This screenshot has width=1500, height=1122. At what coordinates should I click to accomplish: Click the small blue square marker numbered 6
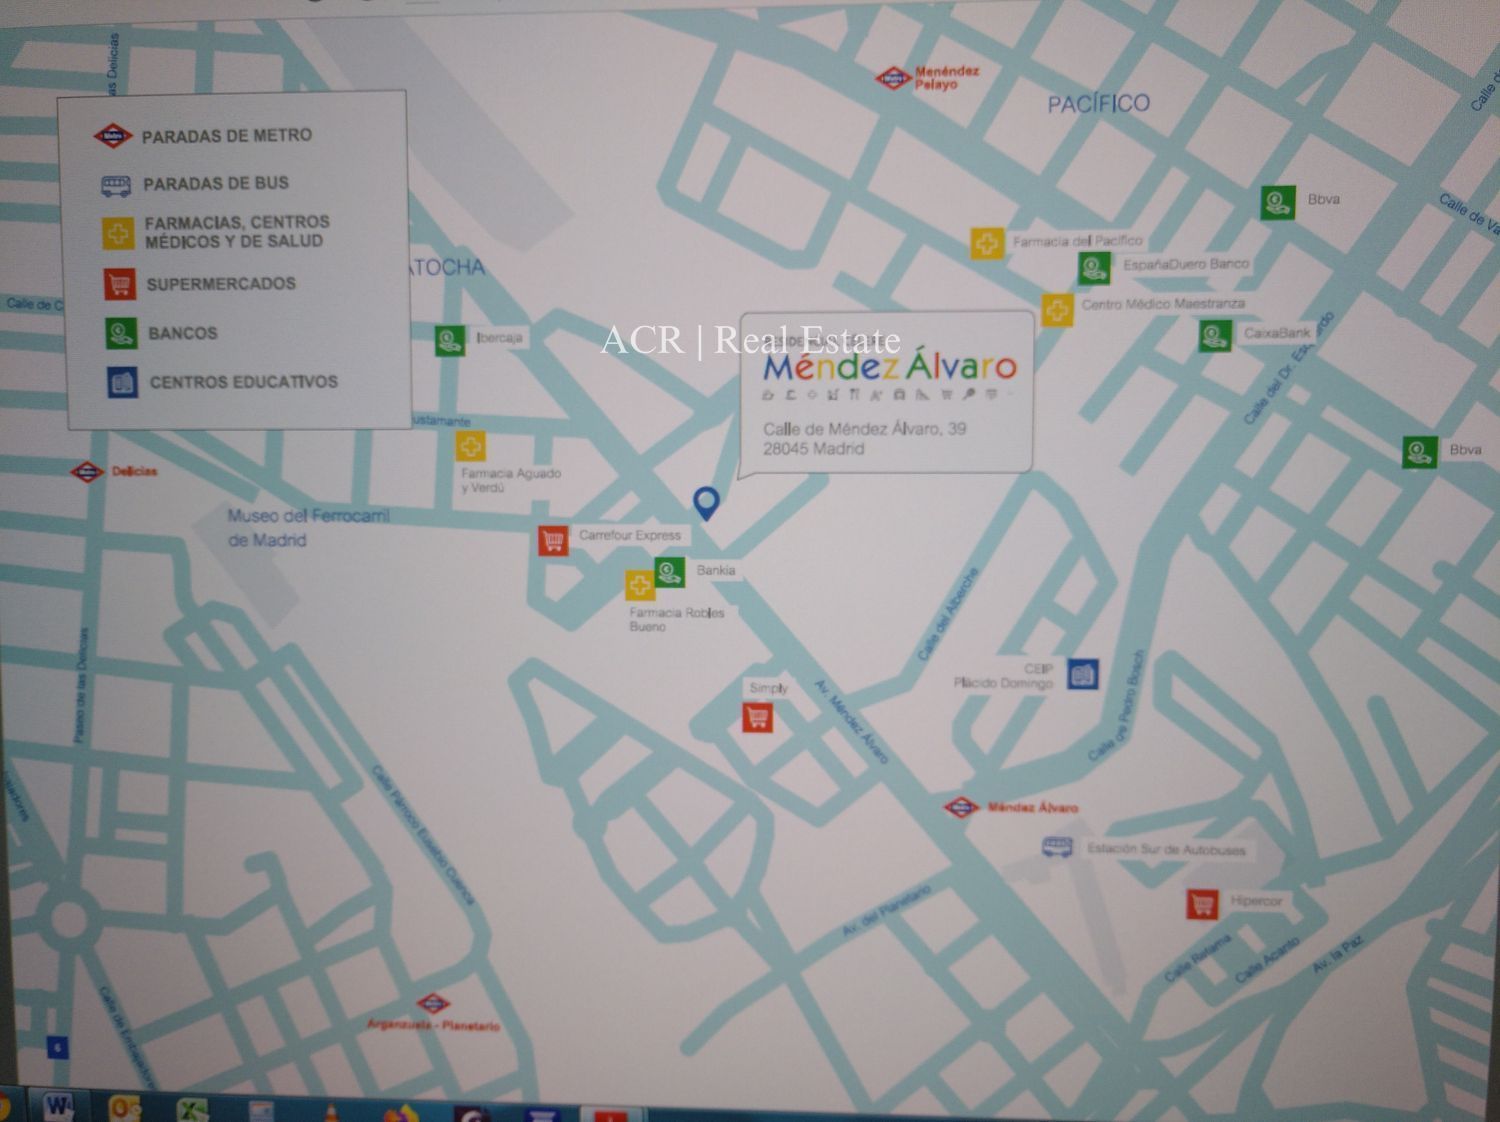click(58, 1048)
